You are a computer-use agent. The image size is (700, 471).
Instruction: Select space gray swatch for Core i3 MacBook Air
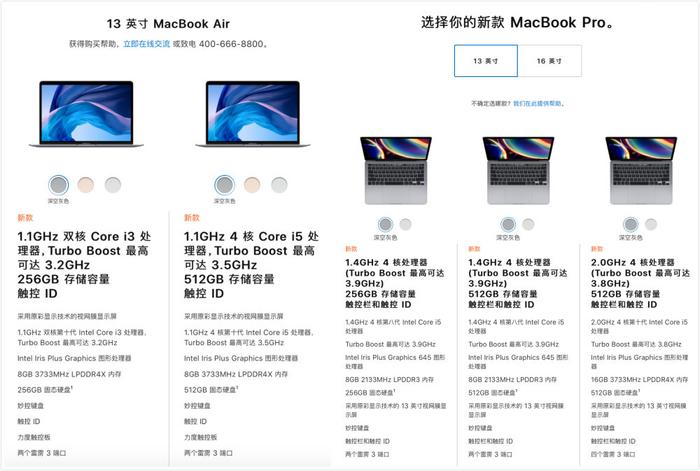58,184
